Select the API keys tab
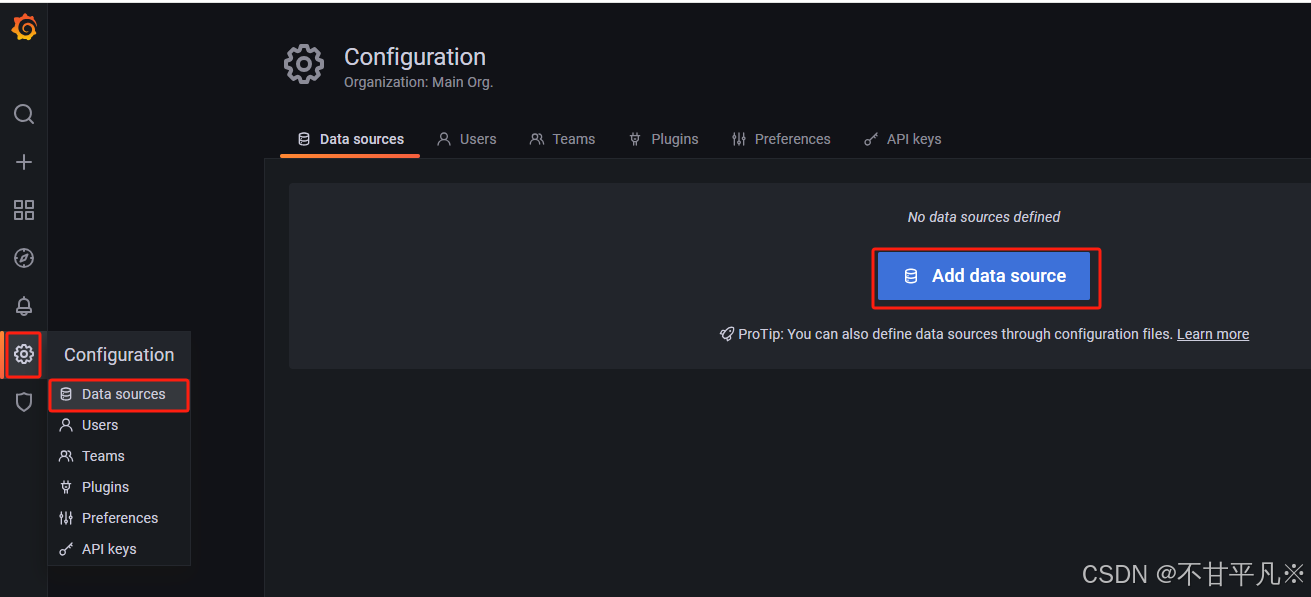The height and width of the screenshot is (597, 1311). tap(902, 139)
